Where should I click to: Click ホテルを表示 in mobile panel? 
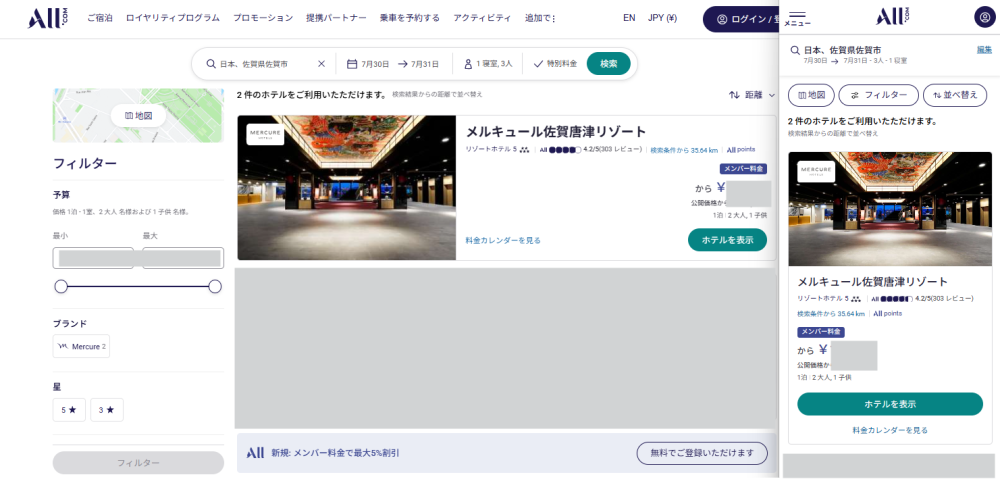pyautogui.click(x=890, y=404)
